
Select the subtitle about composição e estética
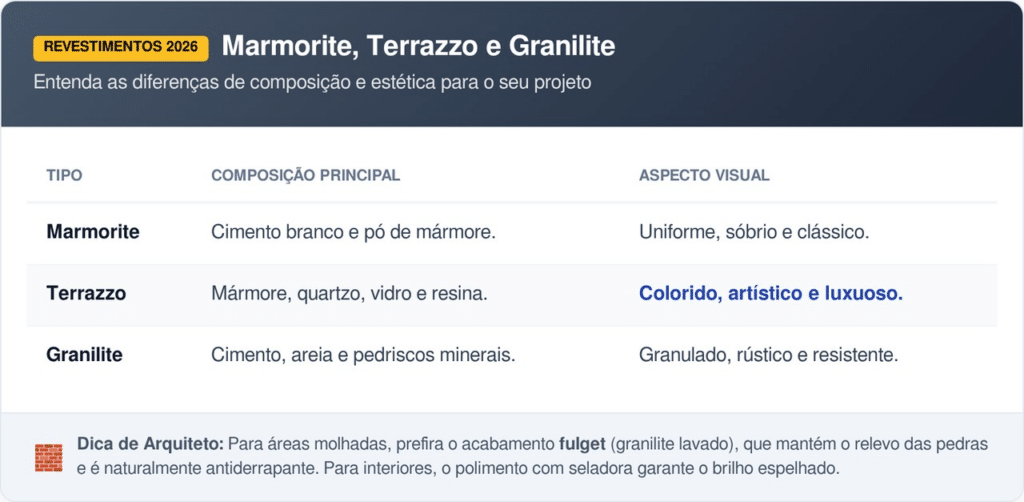click(x=312, y=82)
